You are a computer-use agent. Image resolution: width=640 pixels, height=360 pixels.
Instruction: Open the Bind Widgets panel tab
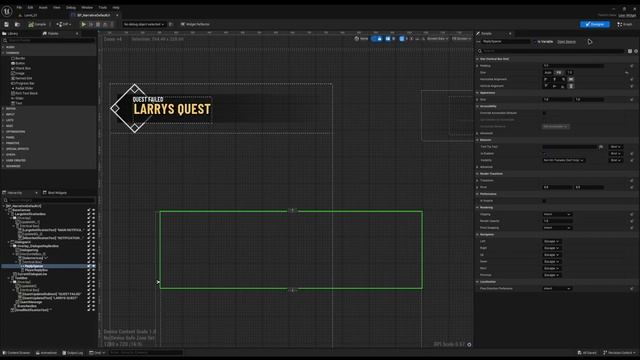55,193
